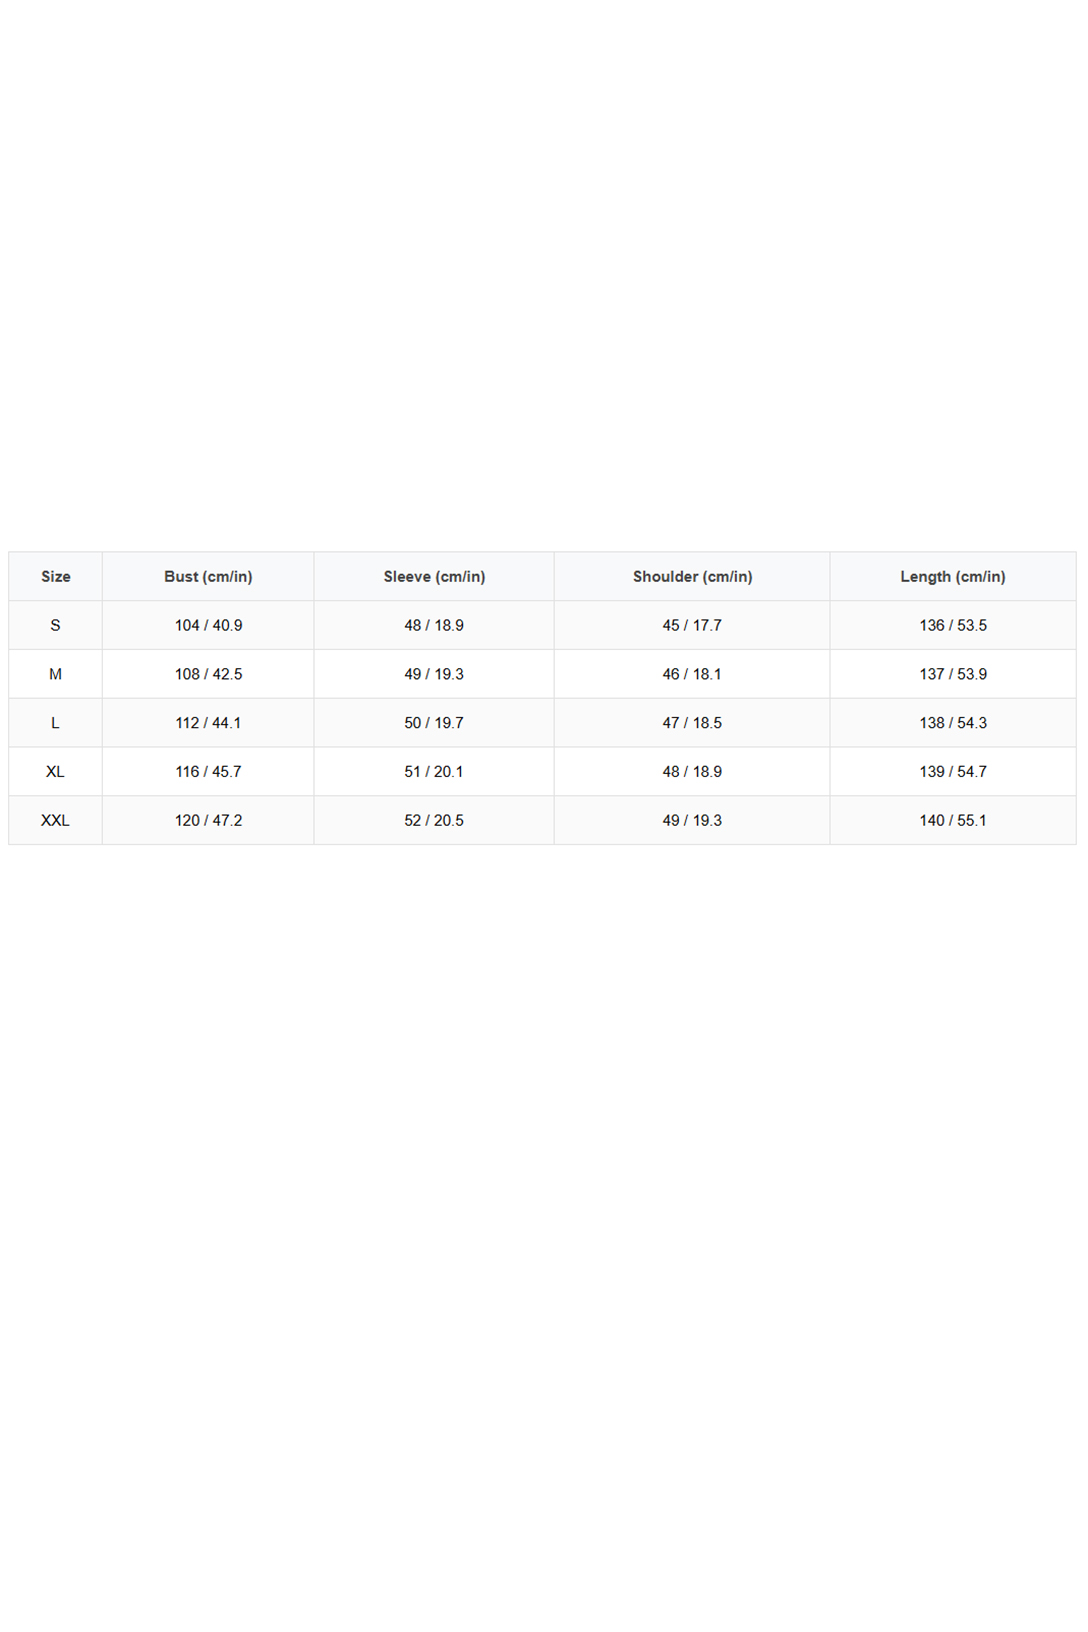
Task: Select the L size row label
Action: pyautogui.click(x=55, y=723)
